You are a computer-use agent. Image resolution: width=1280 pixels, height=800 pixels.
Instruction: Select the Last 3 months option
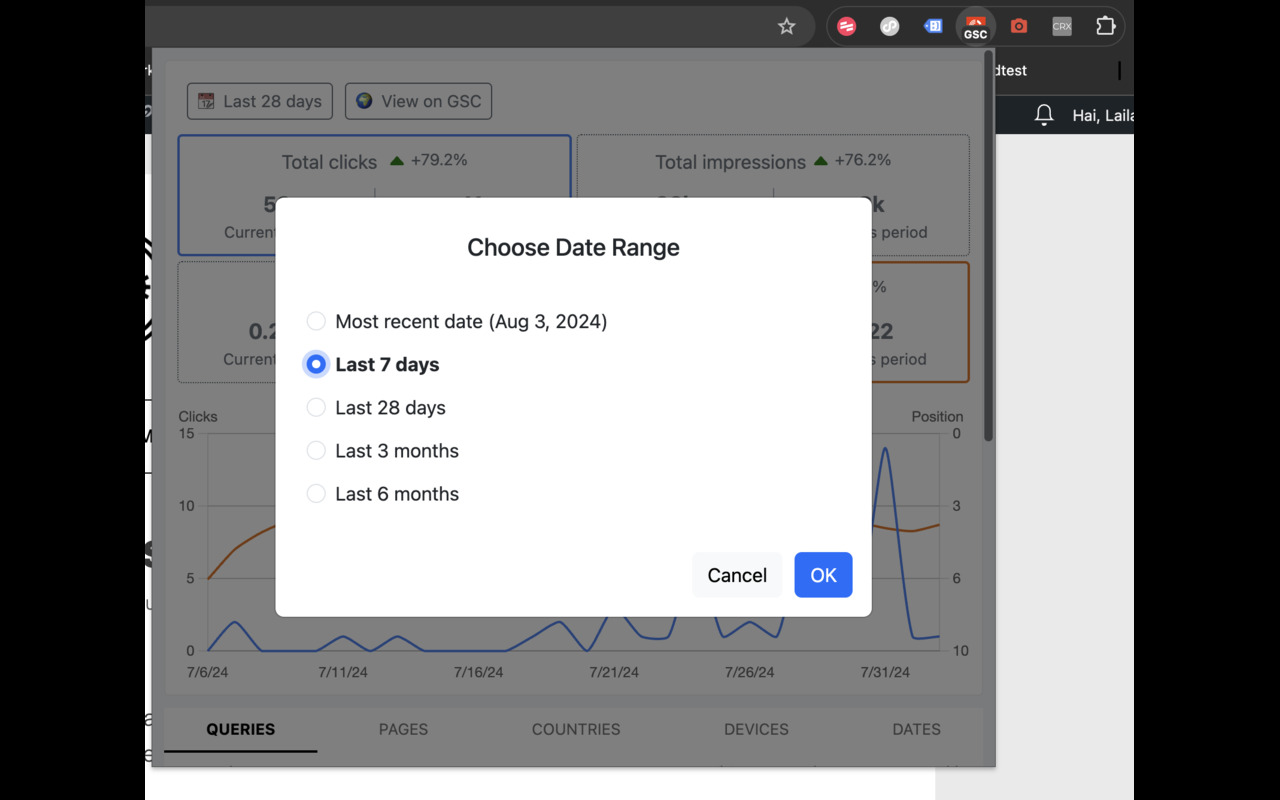(316, 450)
